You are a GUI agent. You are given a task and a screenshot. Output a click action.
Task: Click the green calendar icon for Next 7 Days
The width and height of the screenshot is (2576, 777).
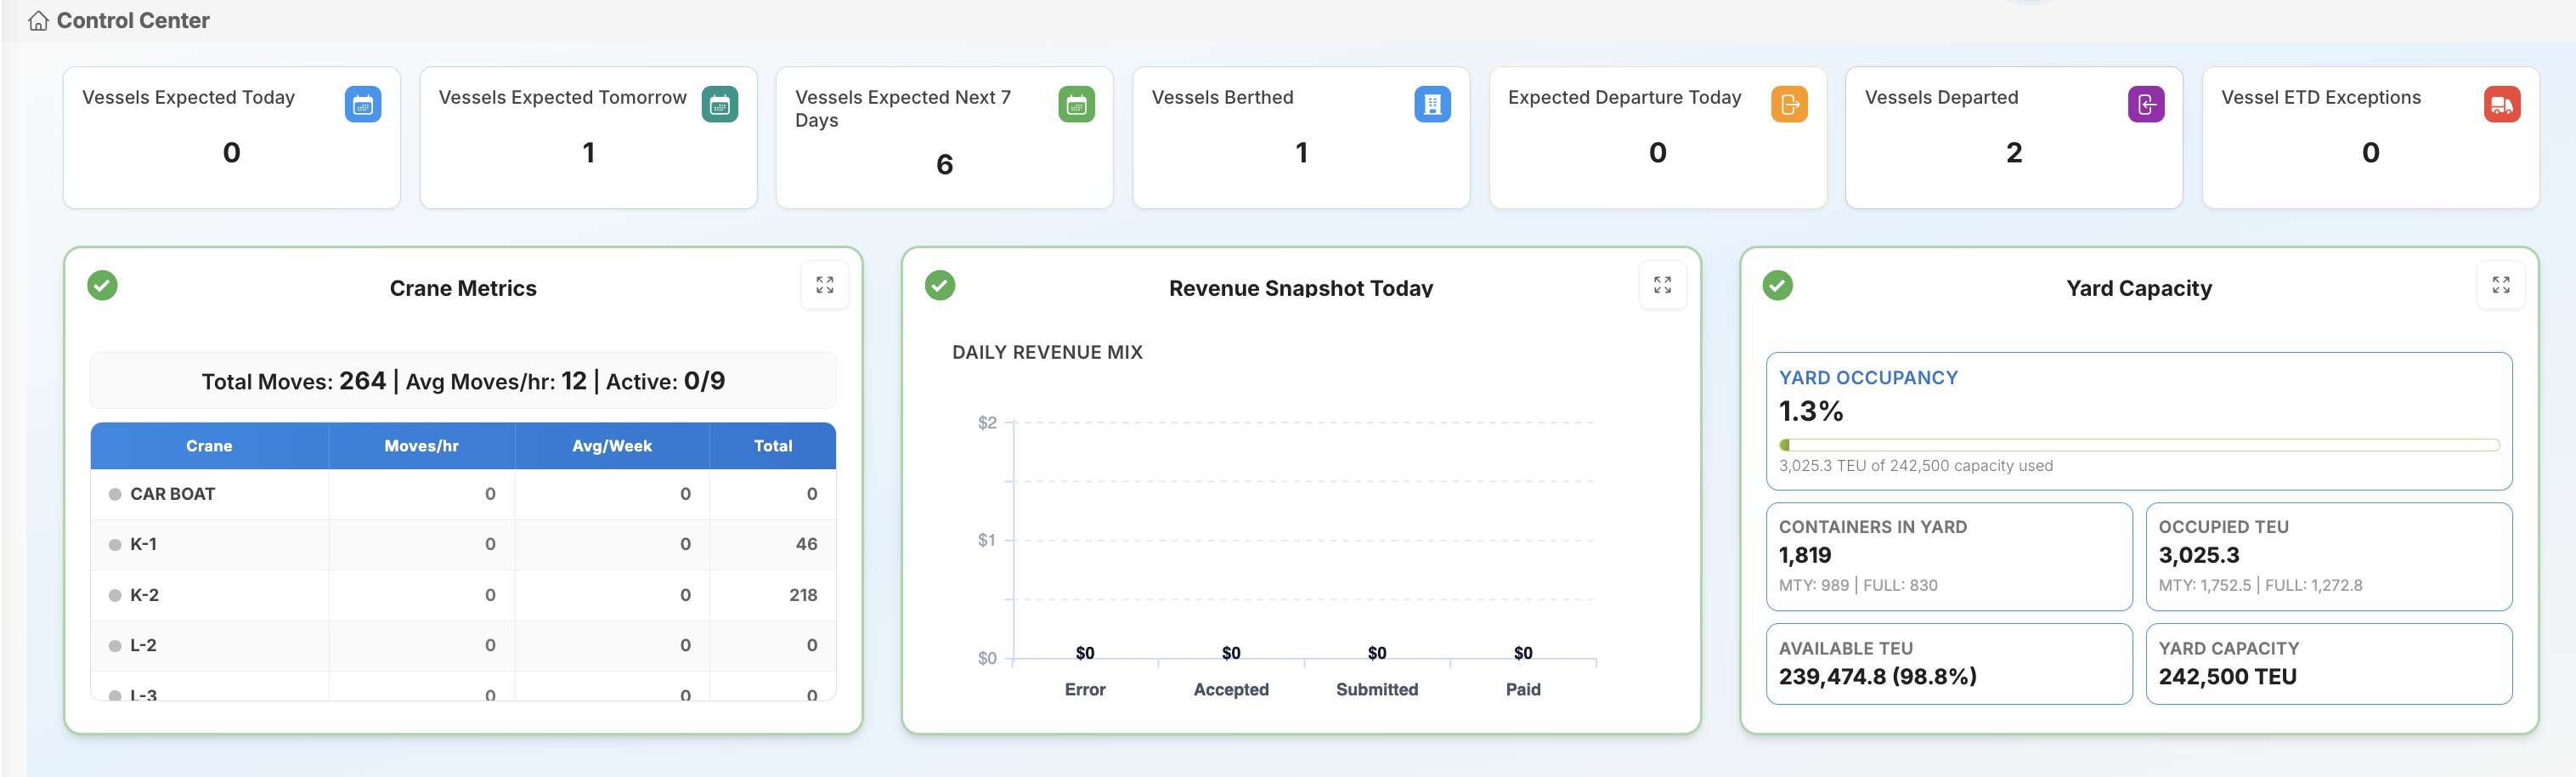1076,104
